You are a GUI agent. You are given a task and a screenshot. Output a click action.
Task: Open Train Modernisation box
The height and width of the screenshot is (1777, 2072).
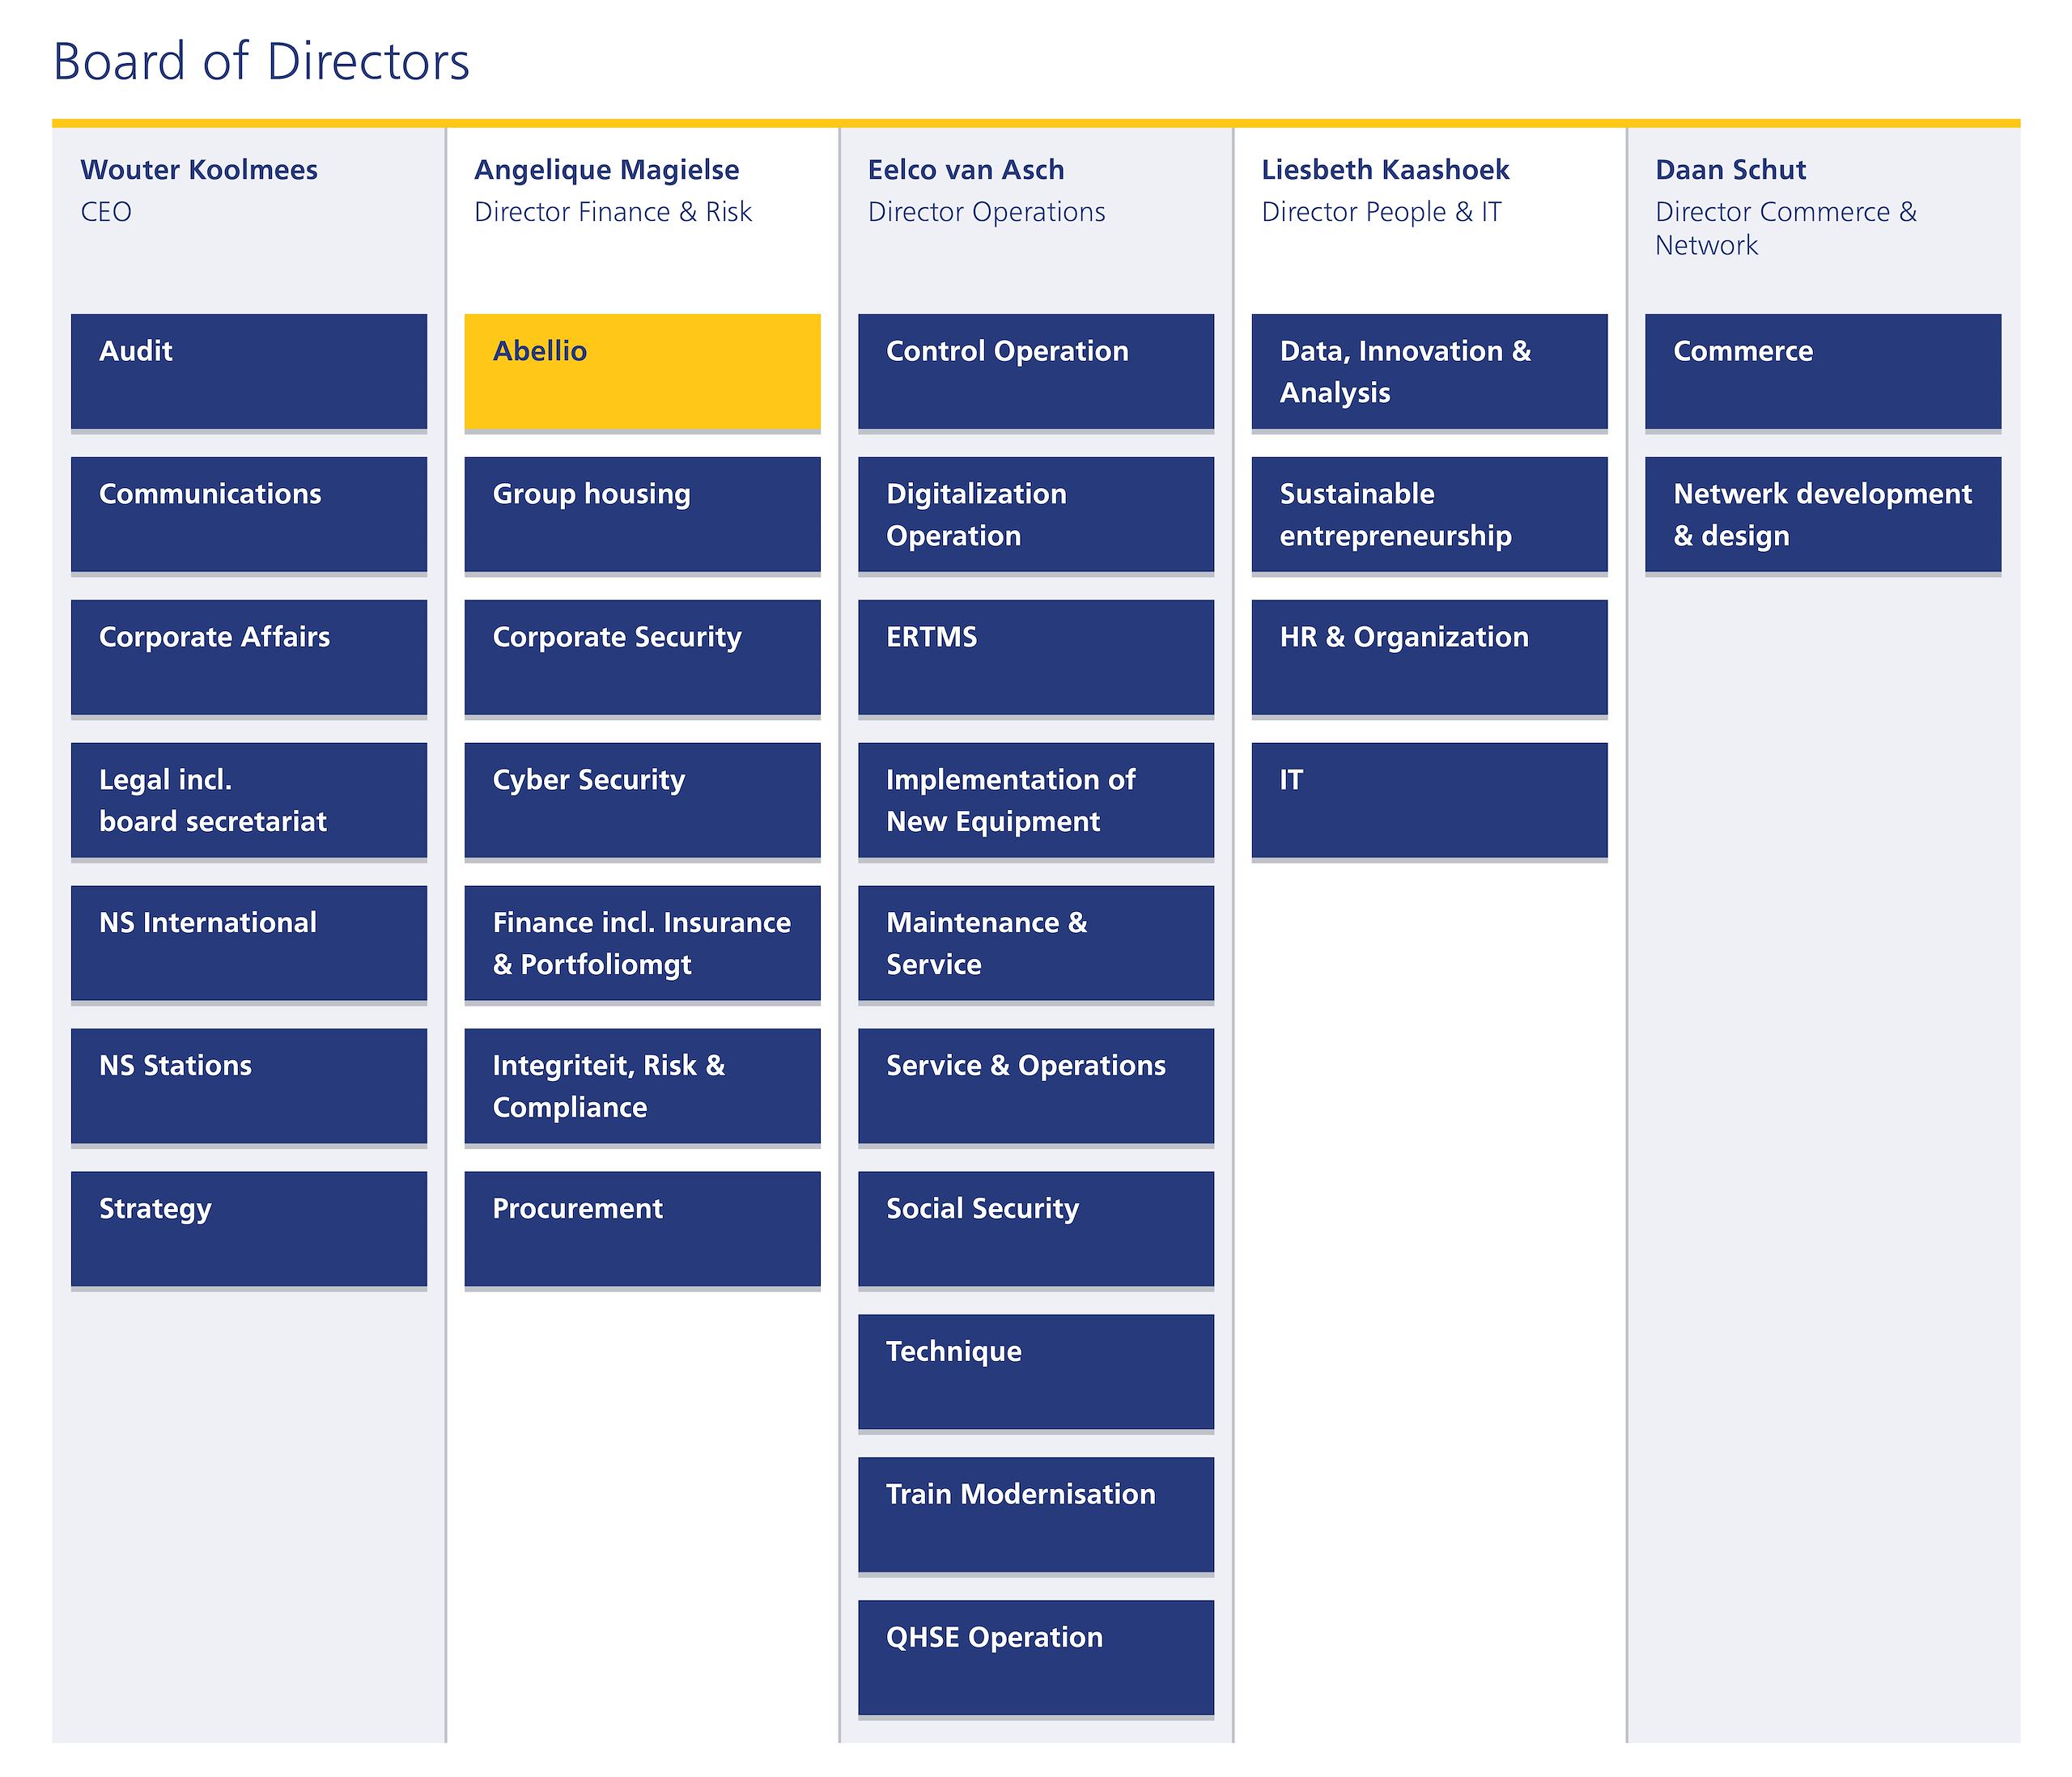(x=1035, y=1514)
